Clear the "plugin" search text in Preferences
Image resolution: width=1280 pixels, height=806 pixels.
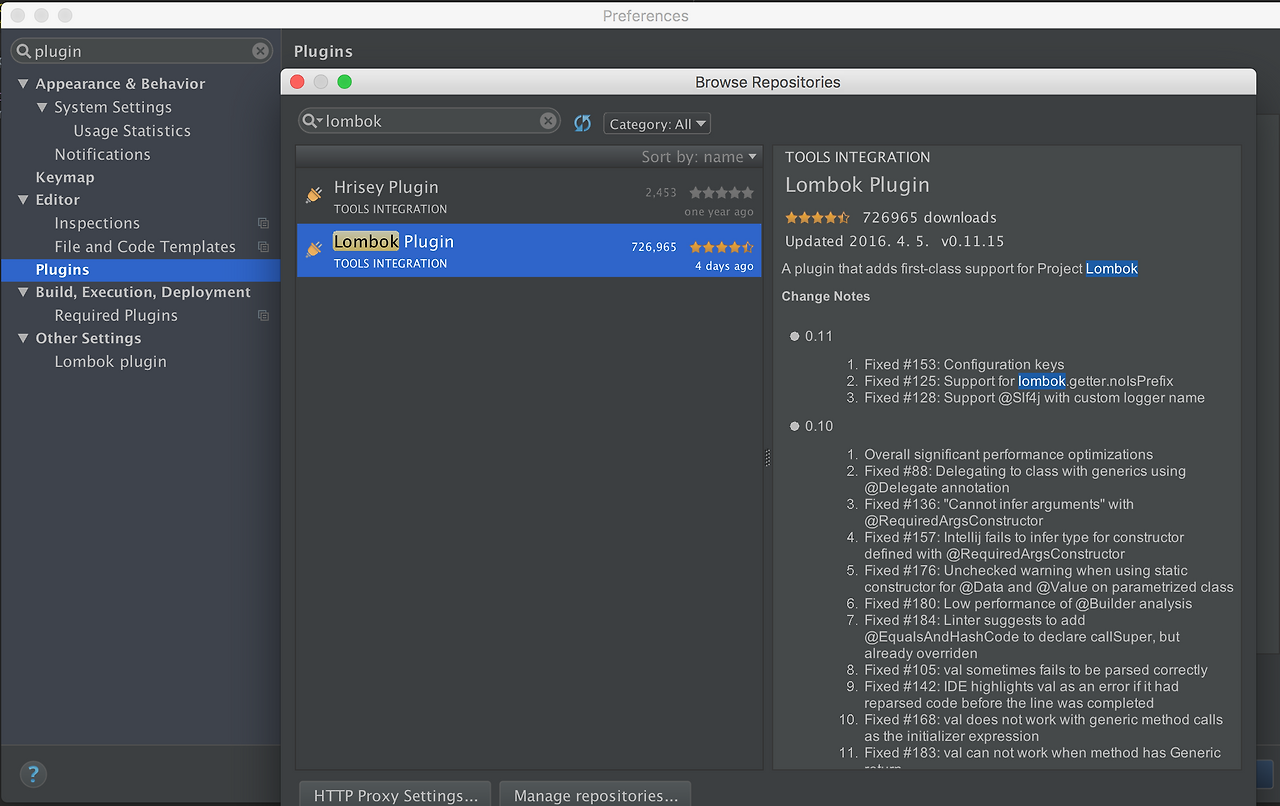[x=260, y=51]
